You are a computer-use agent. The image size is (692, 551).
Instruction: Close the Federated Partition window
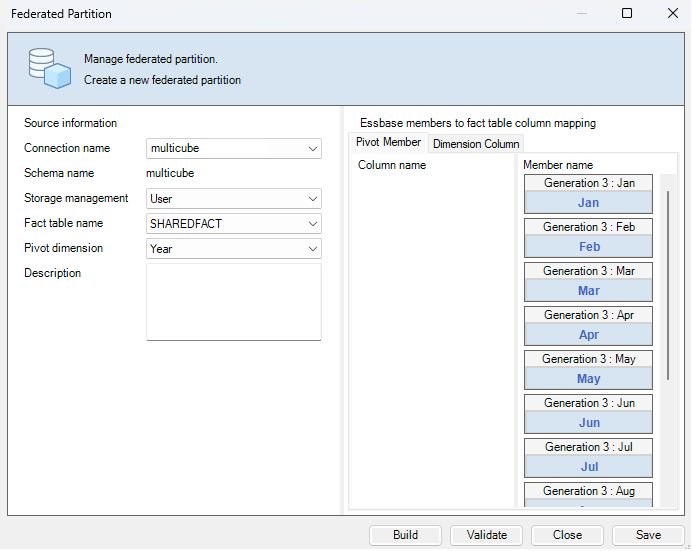[672, 14]
